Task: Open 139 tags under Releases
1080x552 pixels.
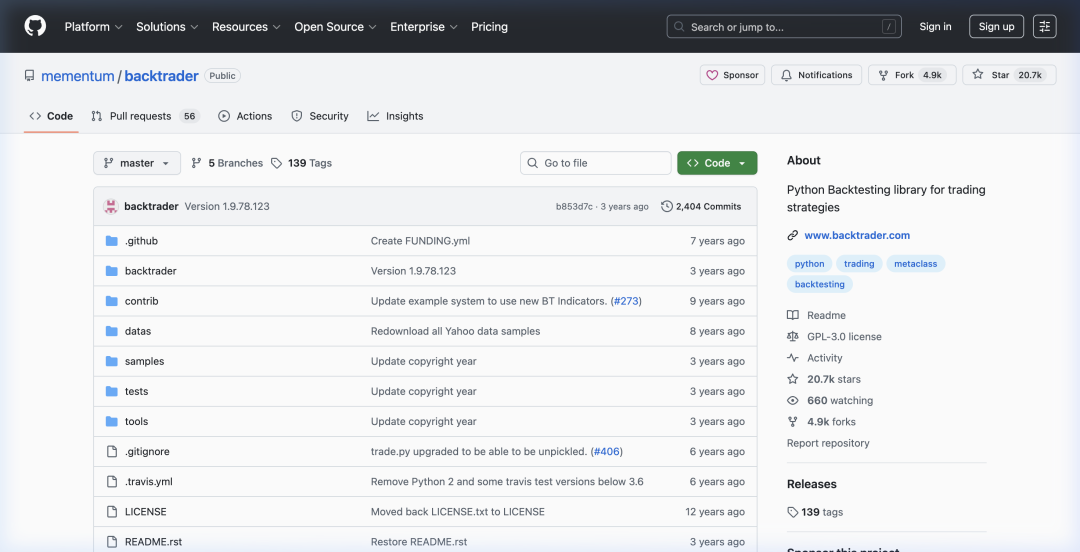Action: coord(816,512)
